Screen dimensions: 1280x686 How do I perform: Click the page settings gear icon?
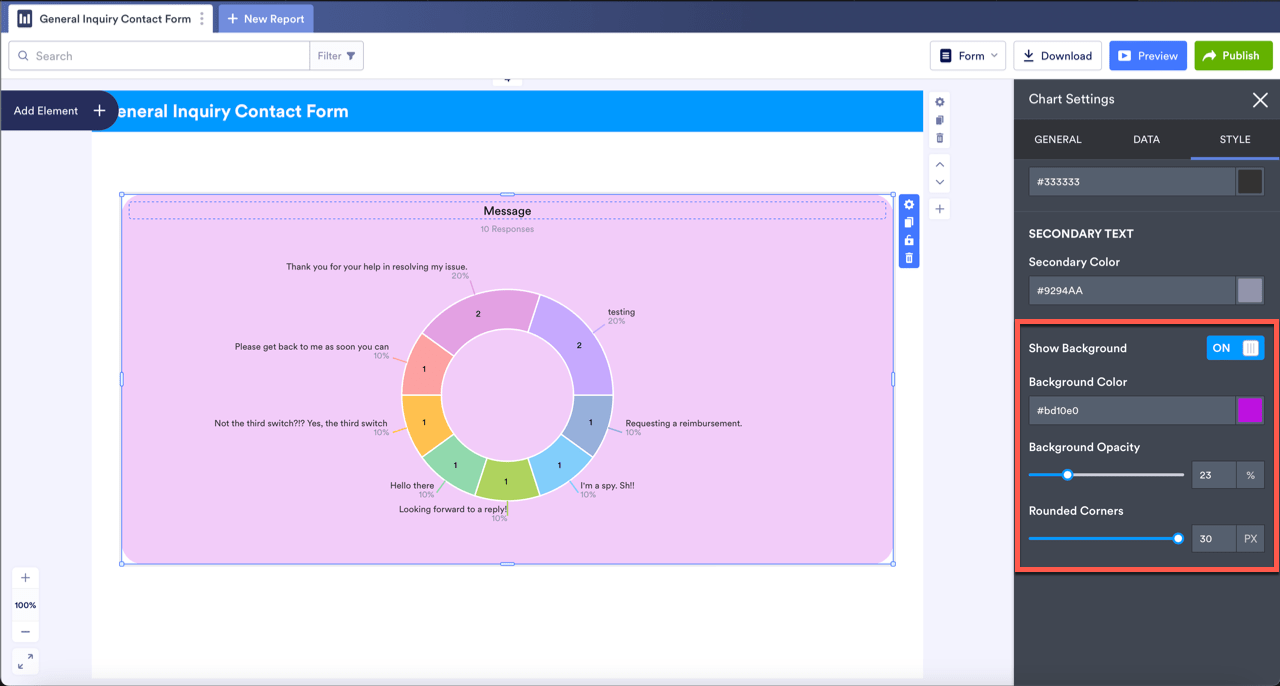939,102
